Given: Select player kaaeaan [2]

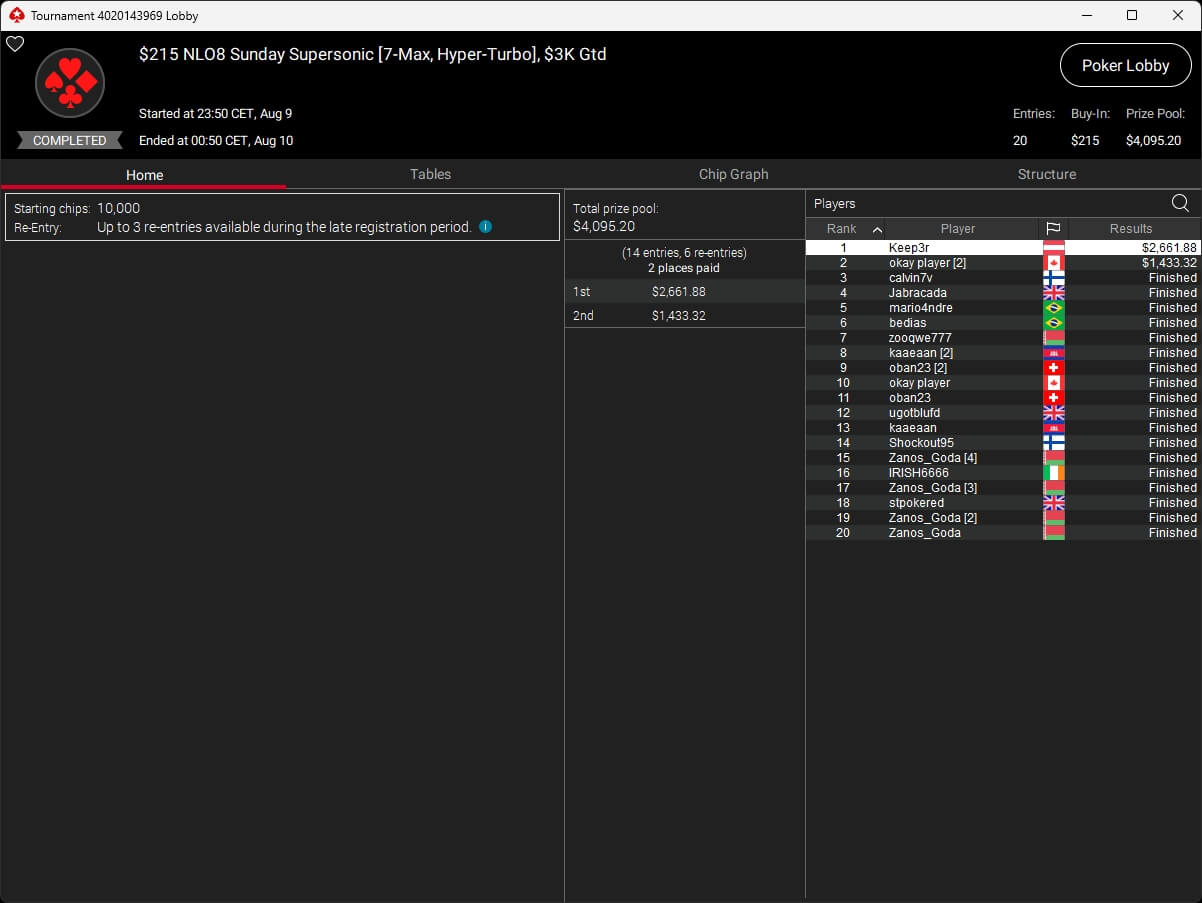Looking at the screenshot, I should tap(1002, 353).
